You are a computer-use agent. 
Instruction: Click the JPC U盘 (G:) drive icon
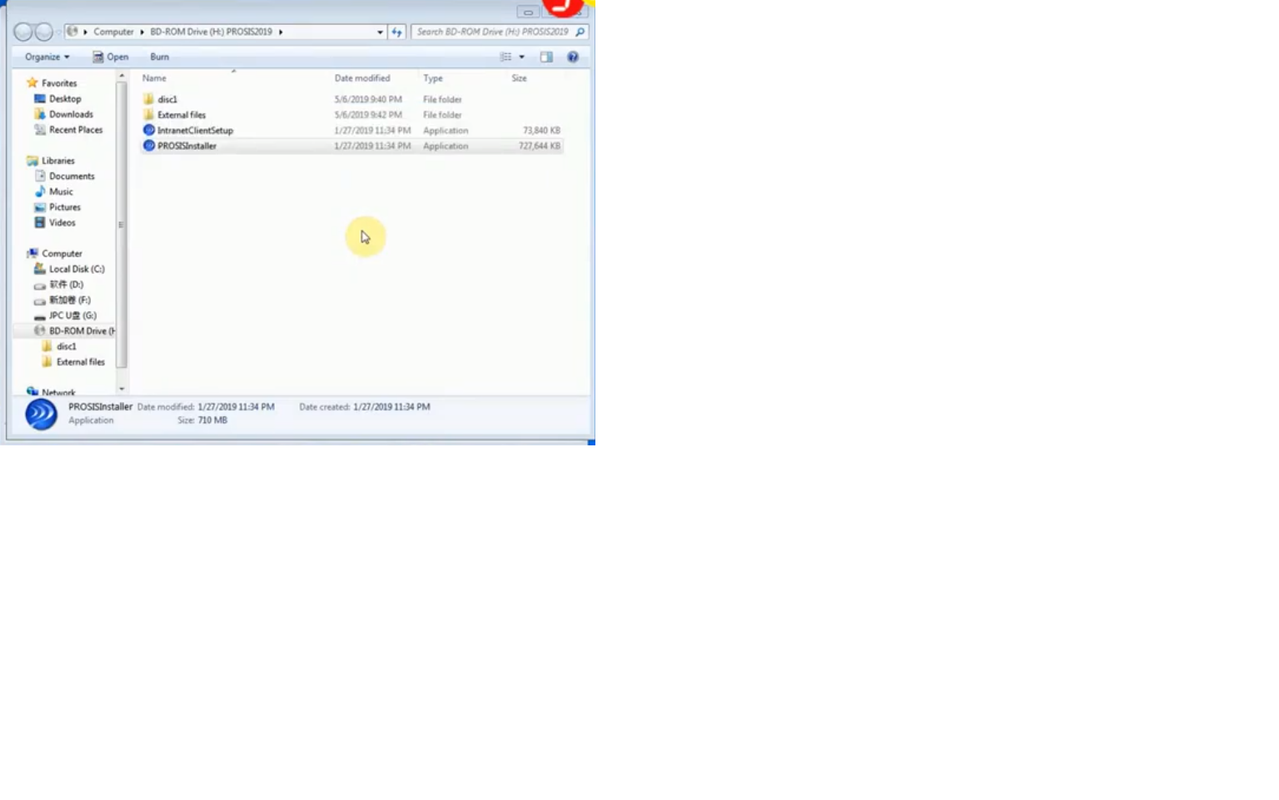[40, 316]
